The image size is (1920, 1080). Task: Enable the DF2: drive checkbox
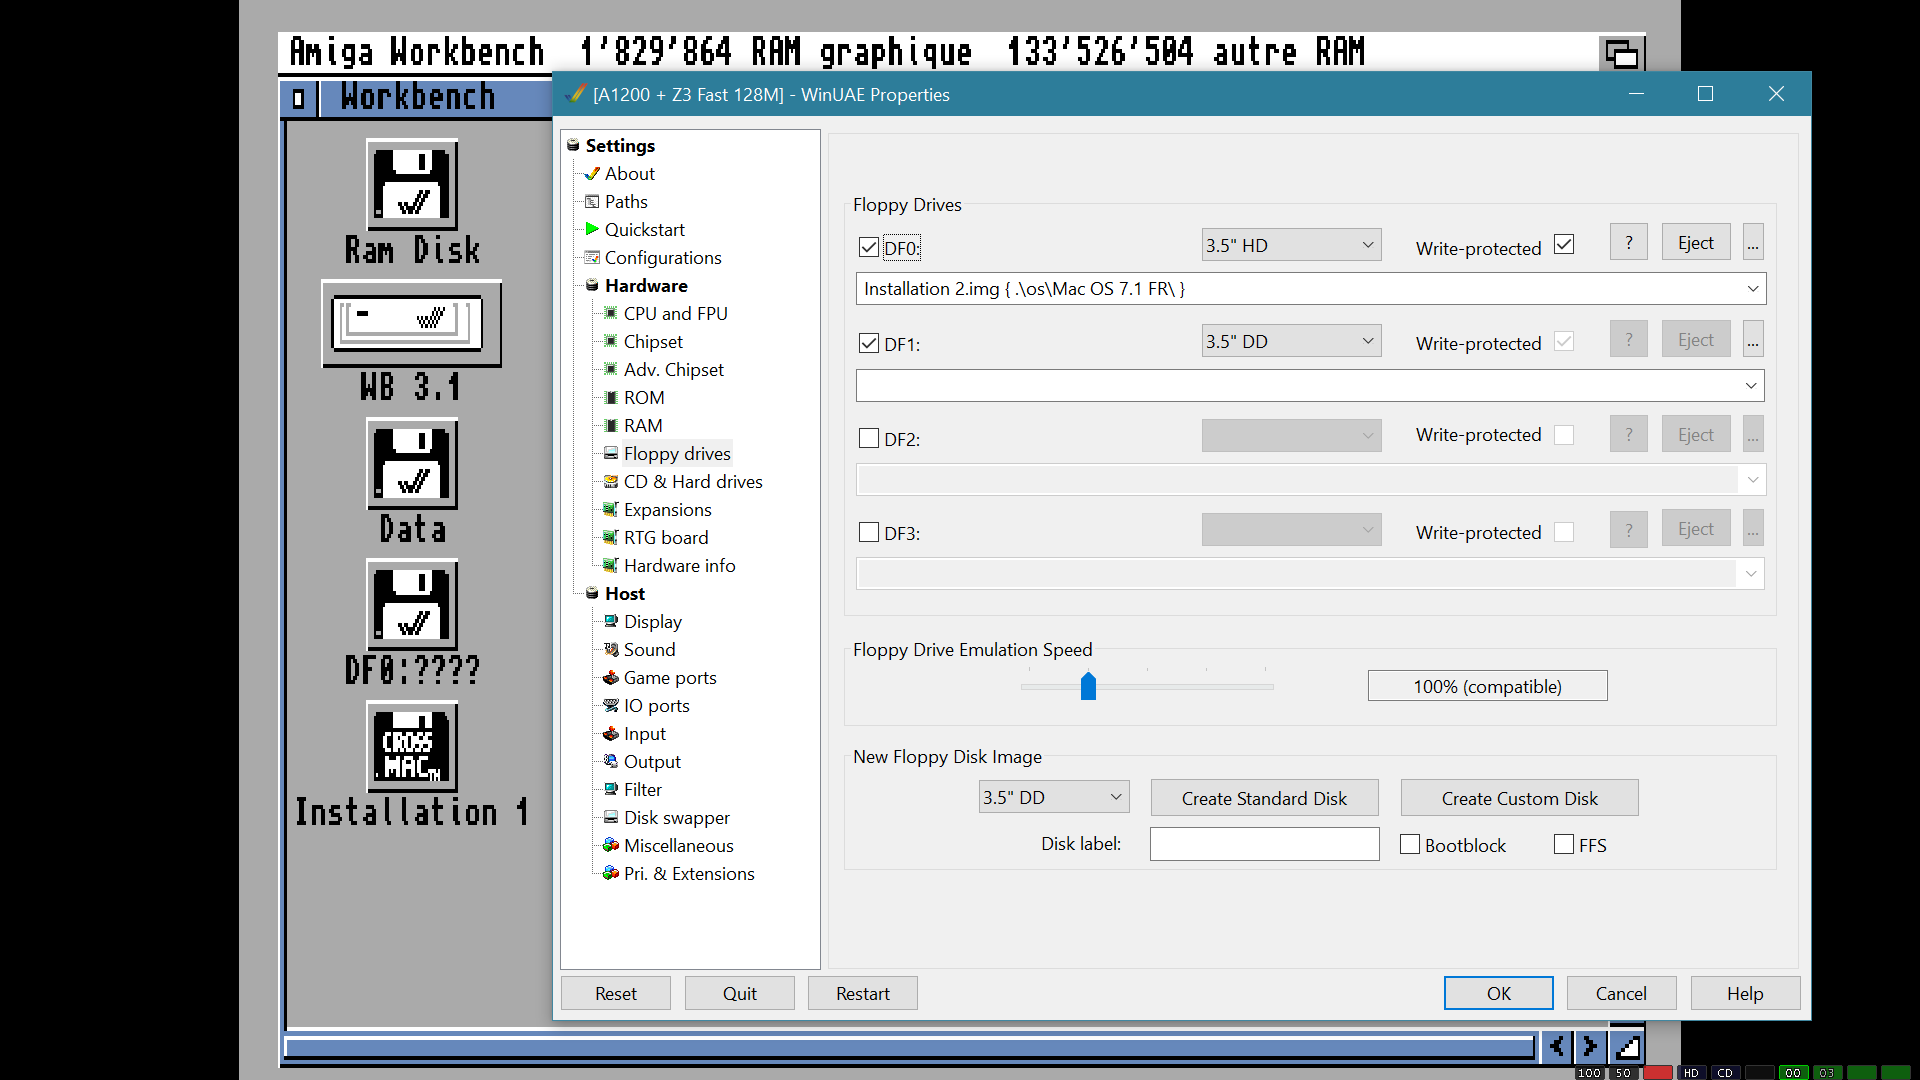pyautogui.click(x=869, y=438)
